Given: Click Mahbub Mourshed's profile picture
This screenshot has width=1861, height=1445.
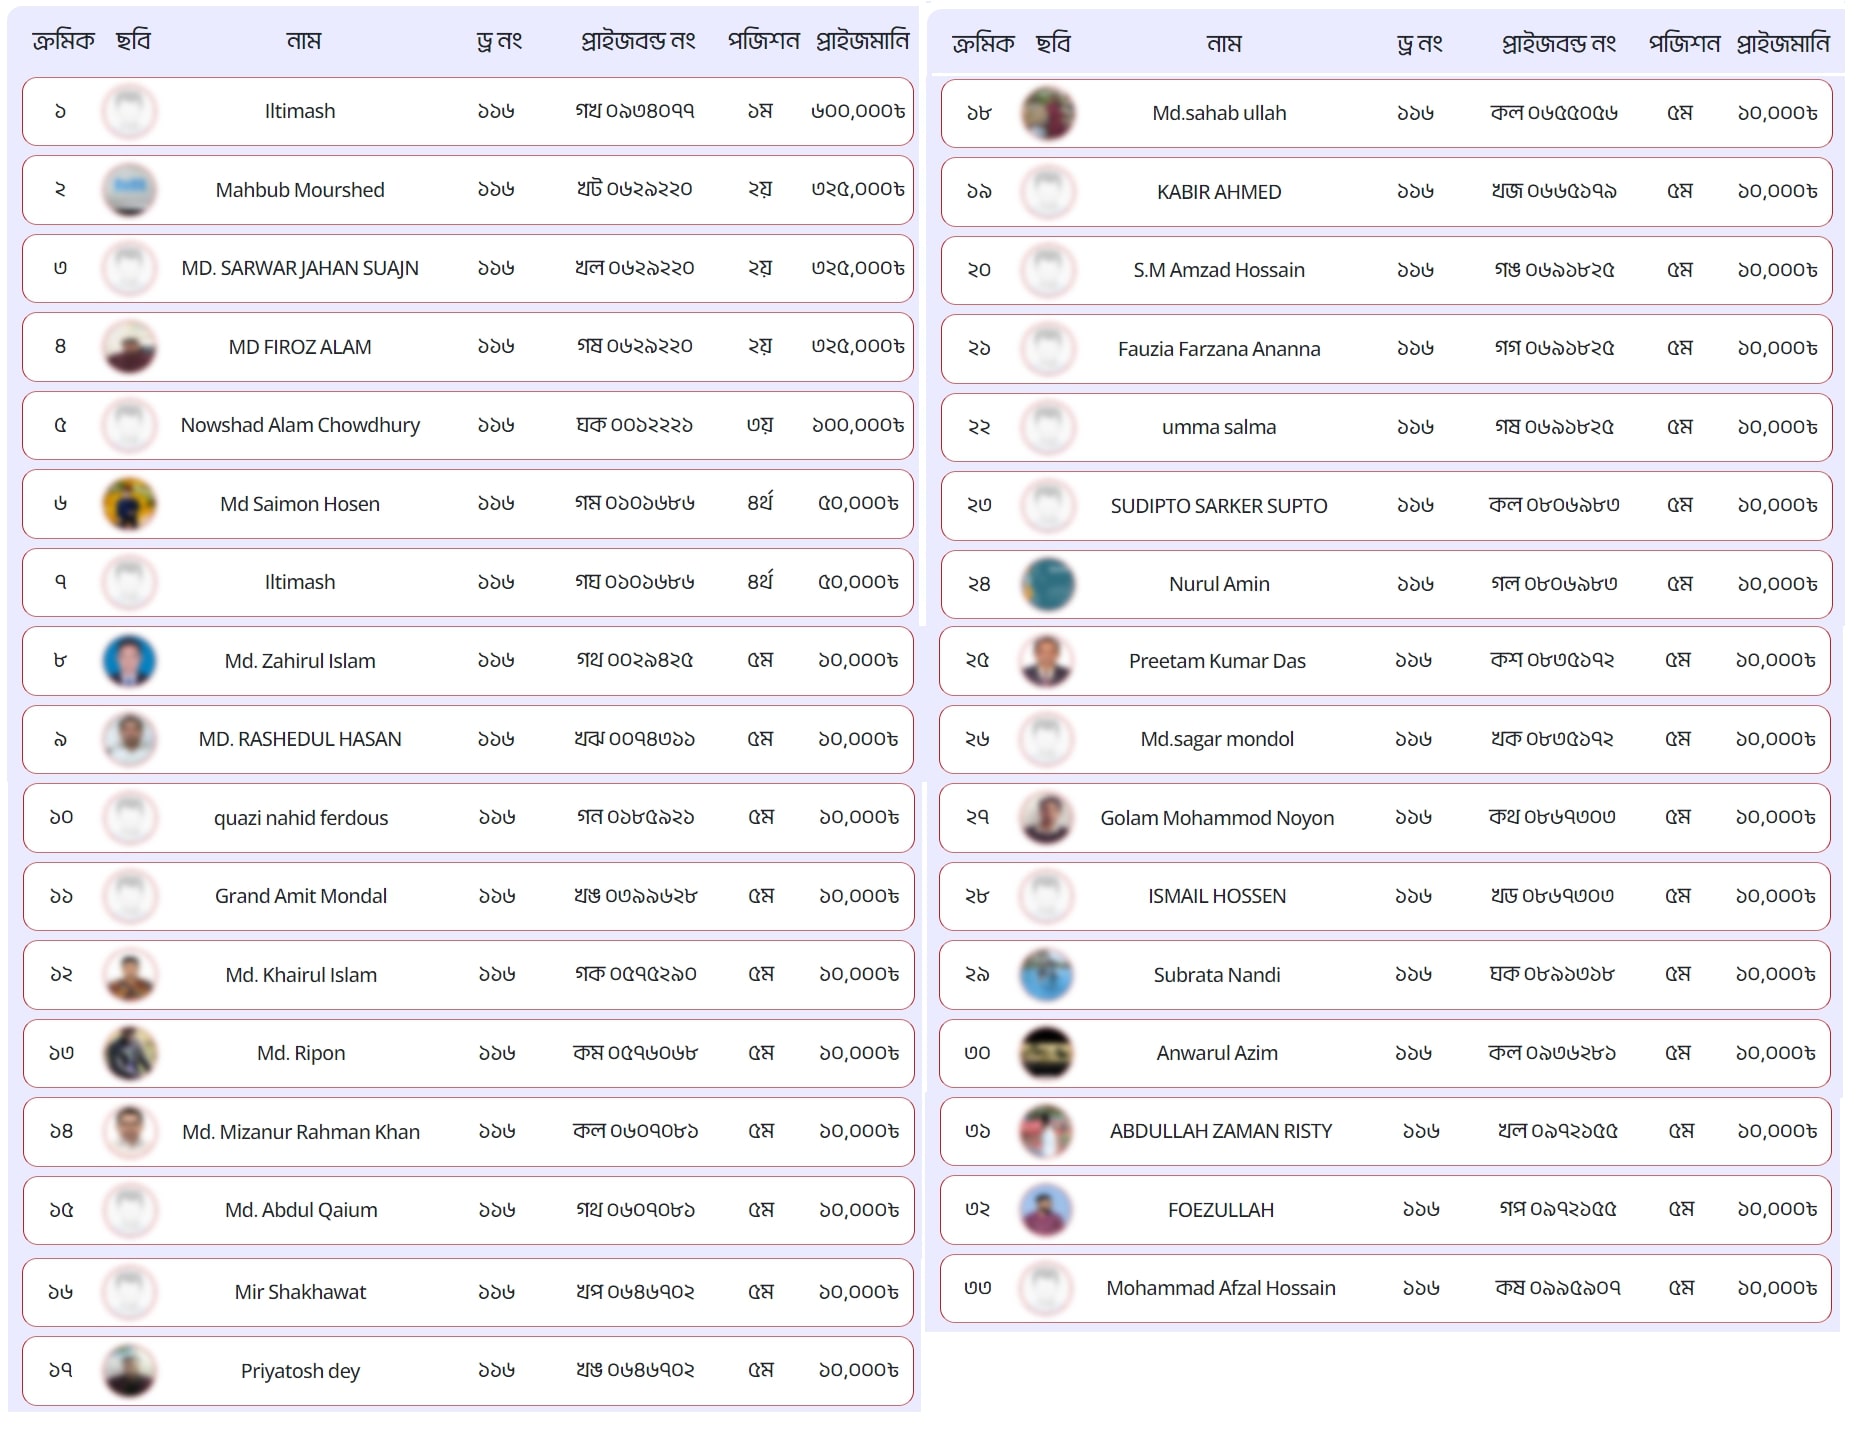Looking at the screenshot, I should 129,190.
